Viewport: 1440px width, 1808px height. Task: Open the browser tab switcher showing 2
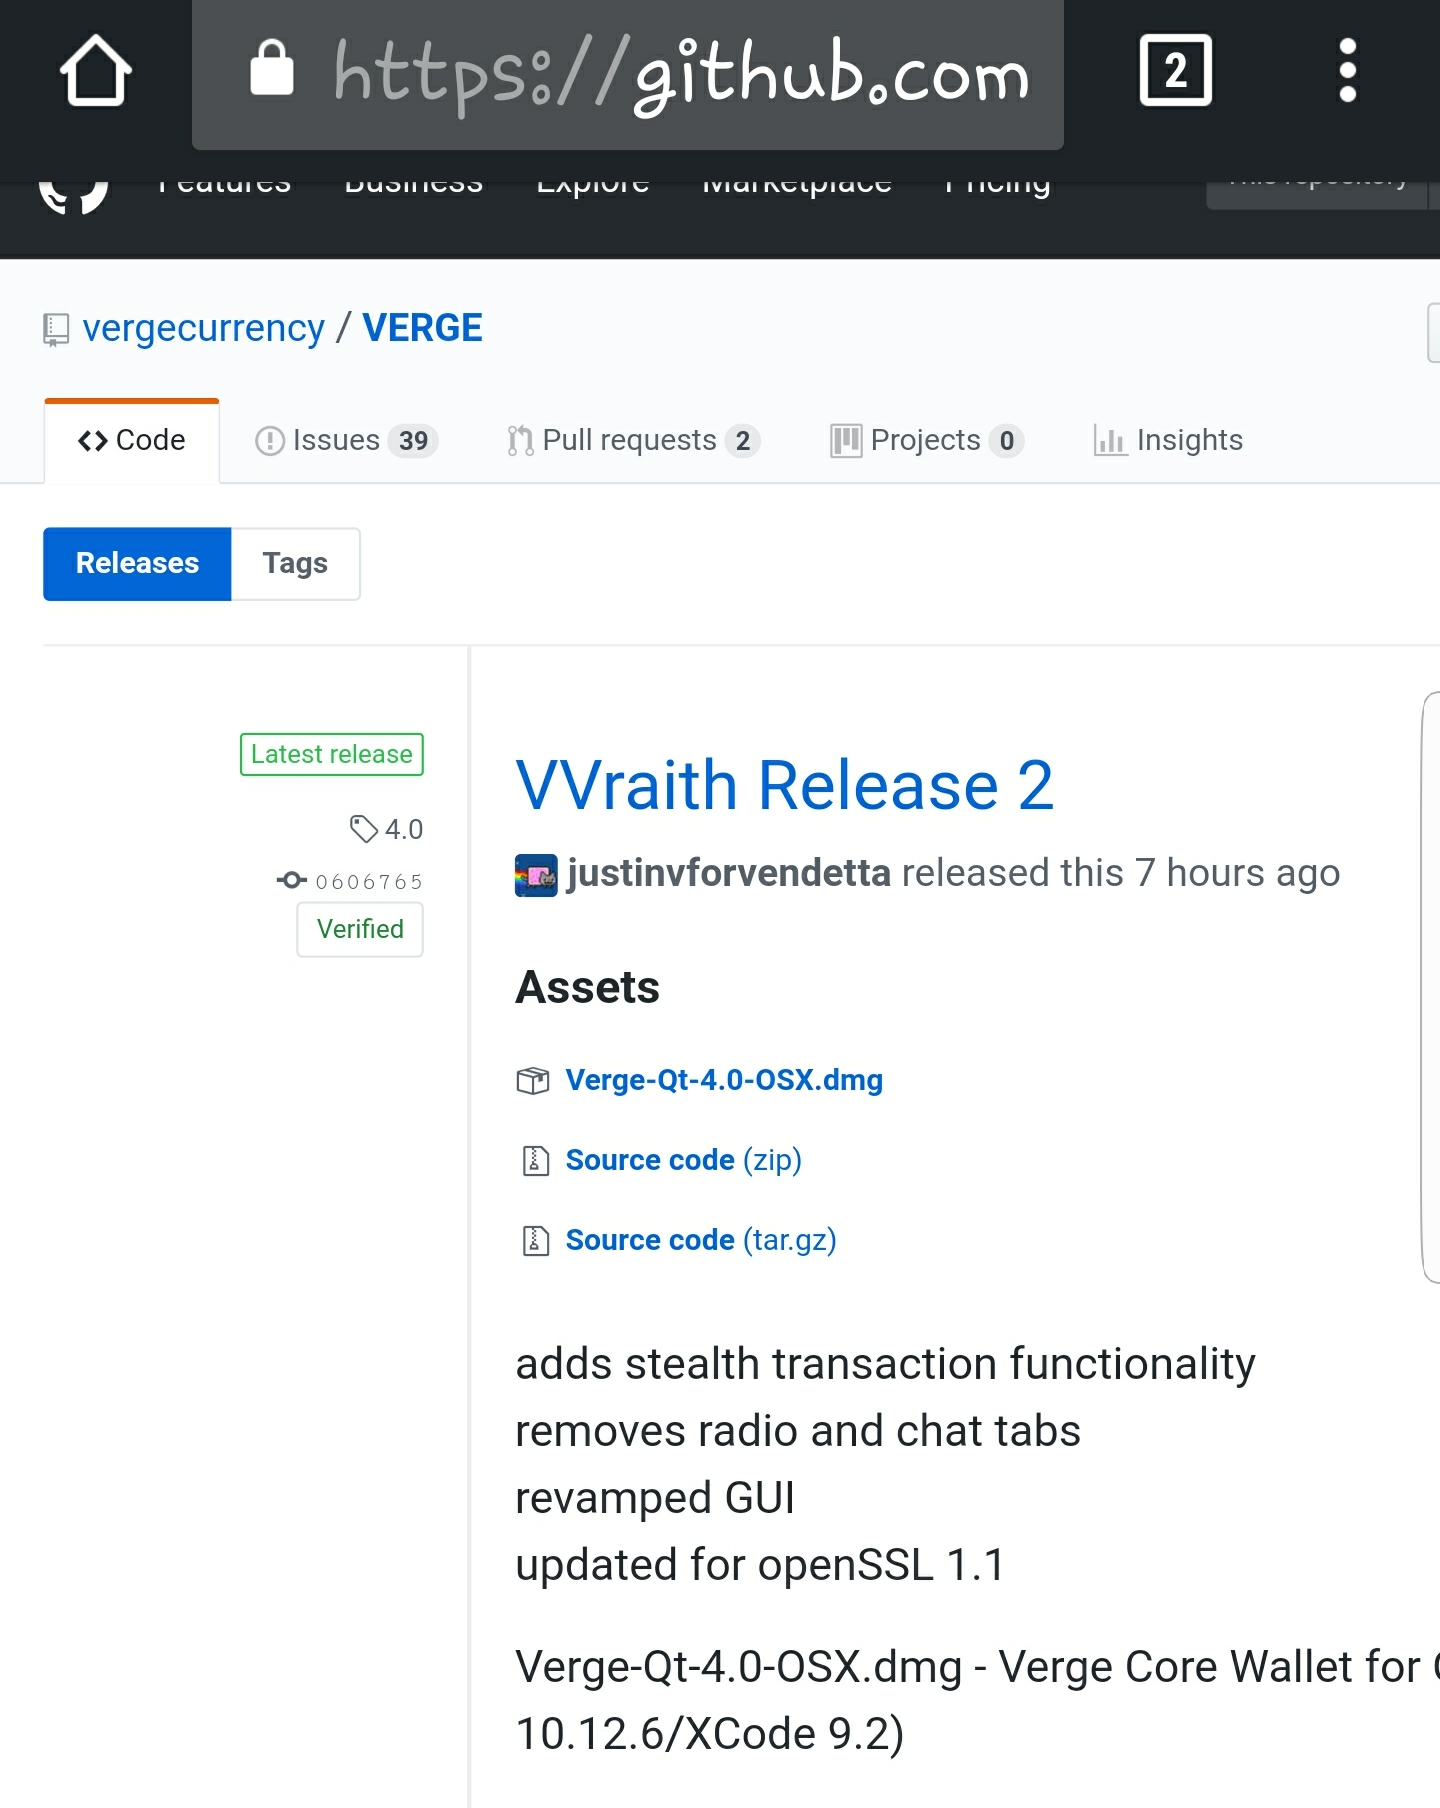(1175, 70)
